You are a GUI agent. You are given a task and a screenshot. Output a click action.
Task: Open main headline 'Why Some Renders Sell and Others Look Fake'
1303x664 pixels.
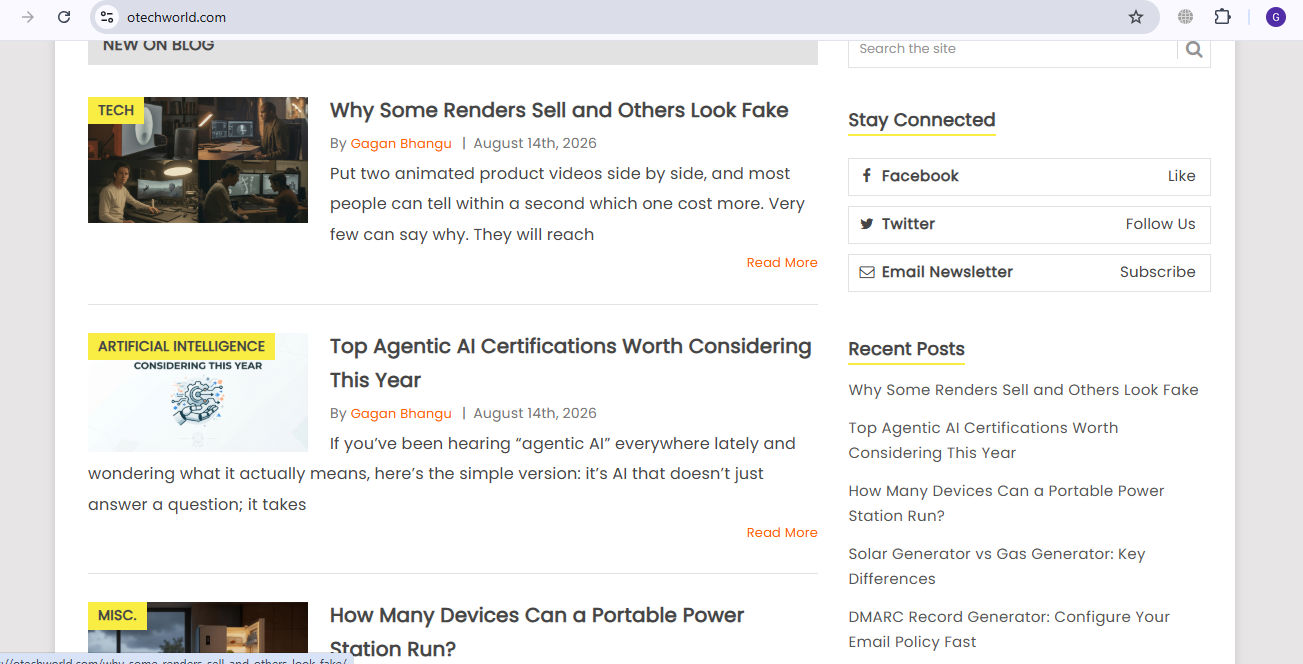[559, 110]
